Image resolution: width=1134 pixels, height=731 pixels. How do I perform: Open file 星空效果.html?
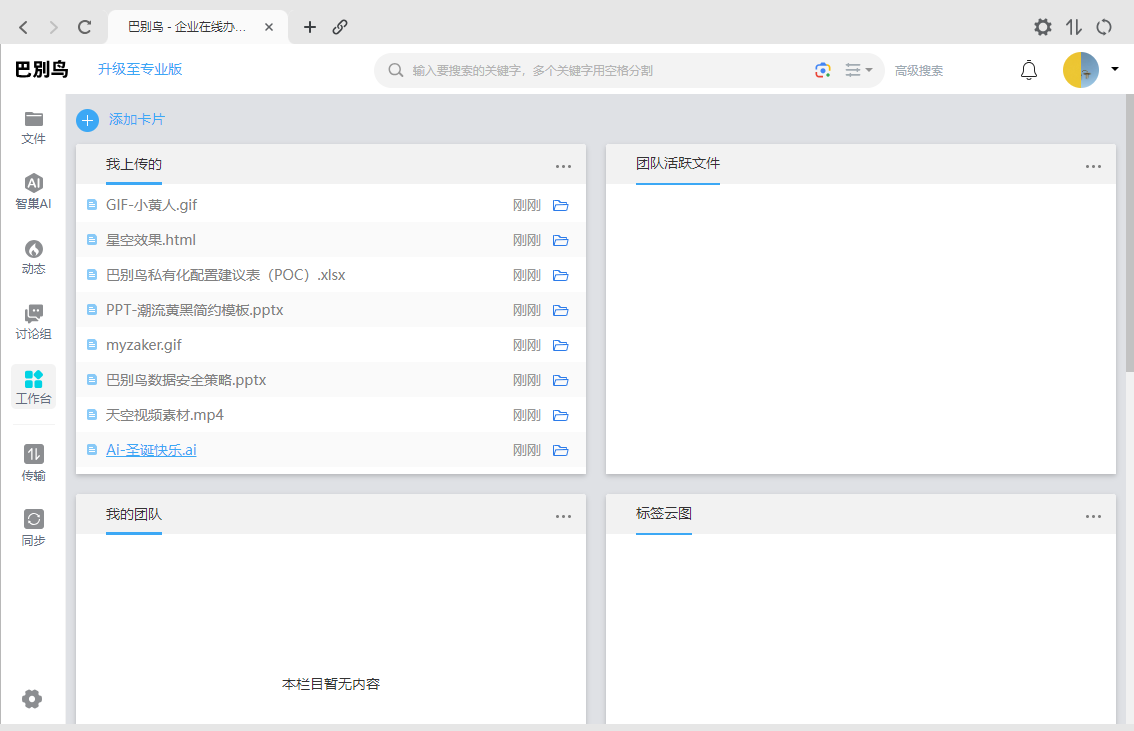(150, 240)
